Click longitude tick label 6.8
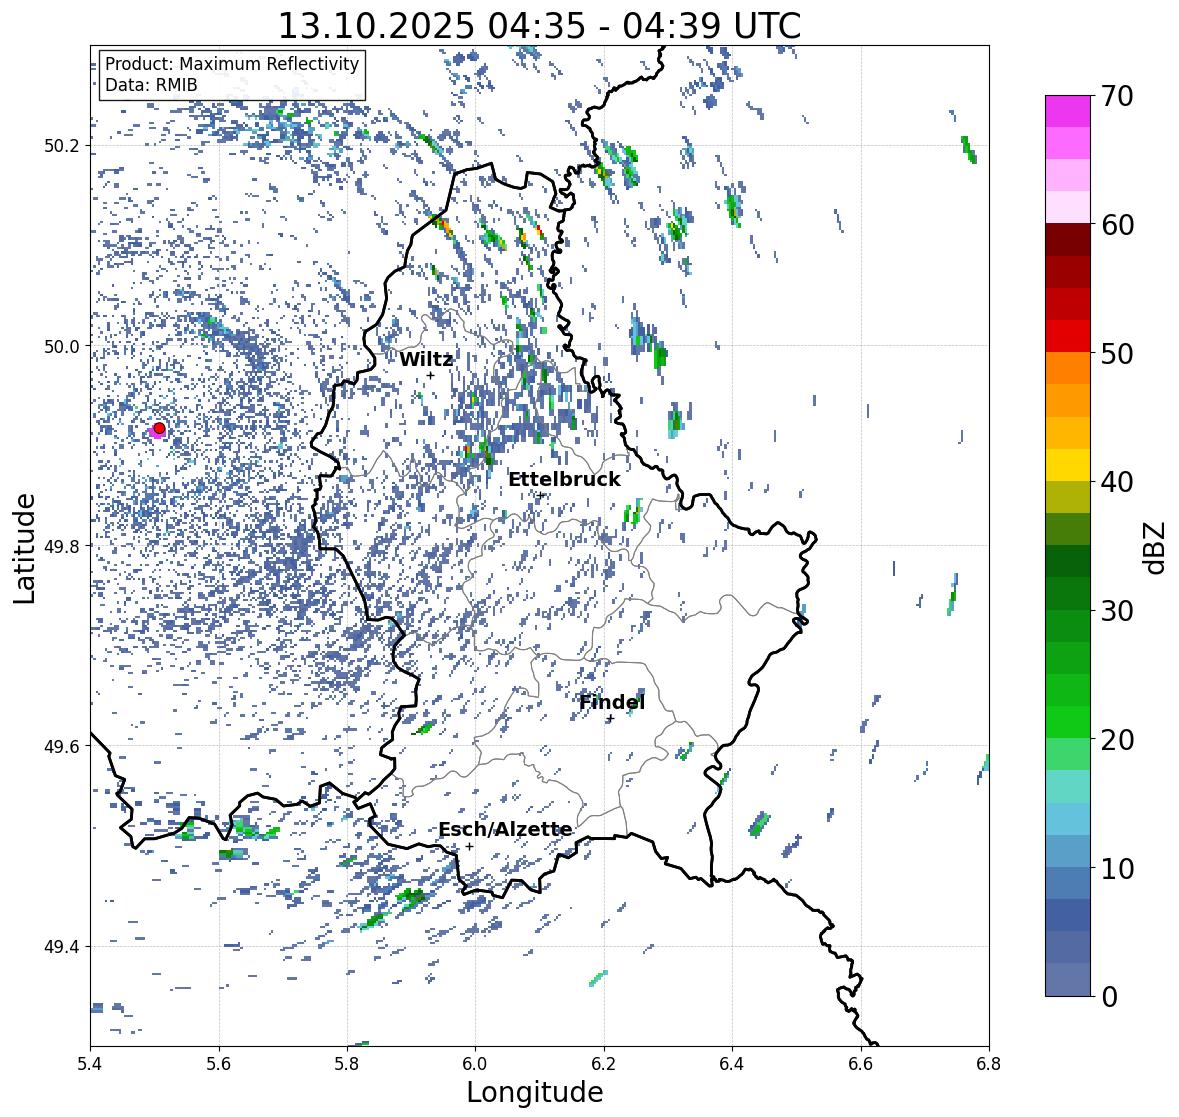The image size is (1179, 1117). point(989,1063)
